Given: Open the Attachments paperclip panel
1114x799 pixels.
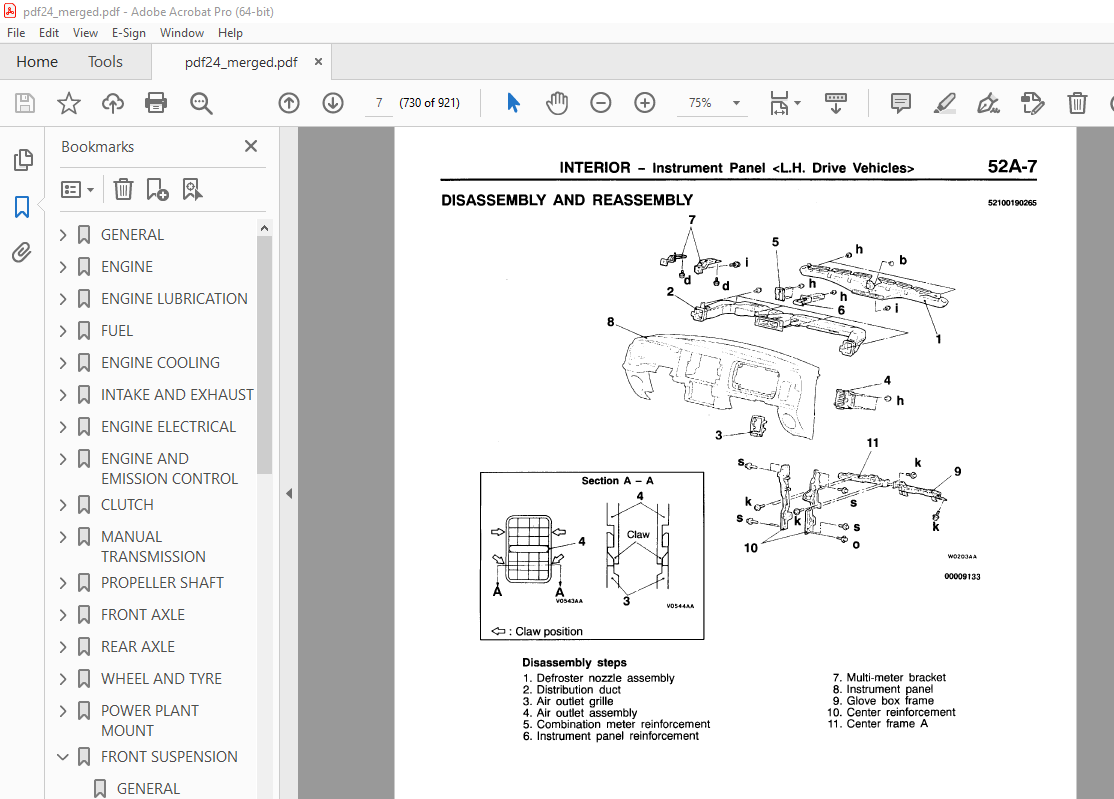Looking at the screenshot, I should coord(22,253).
